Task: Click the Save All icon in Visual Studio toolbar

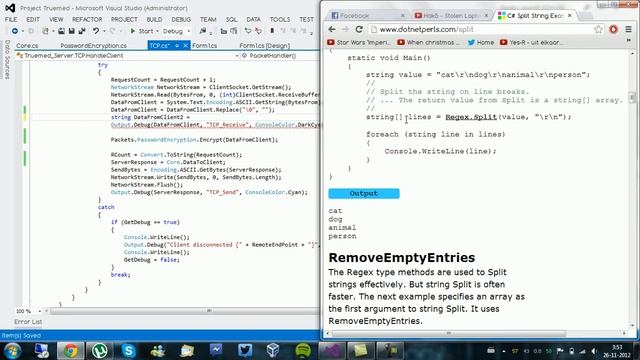Action: (82, 31)
